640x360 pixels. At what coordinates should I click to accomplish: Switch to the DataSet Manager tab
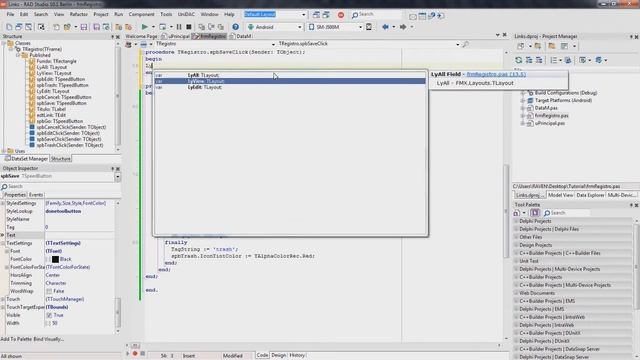pyautogui.click(x=26, y=159)
